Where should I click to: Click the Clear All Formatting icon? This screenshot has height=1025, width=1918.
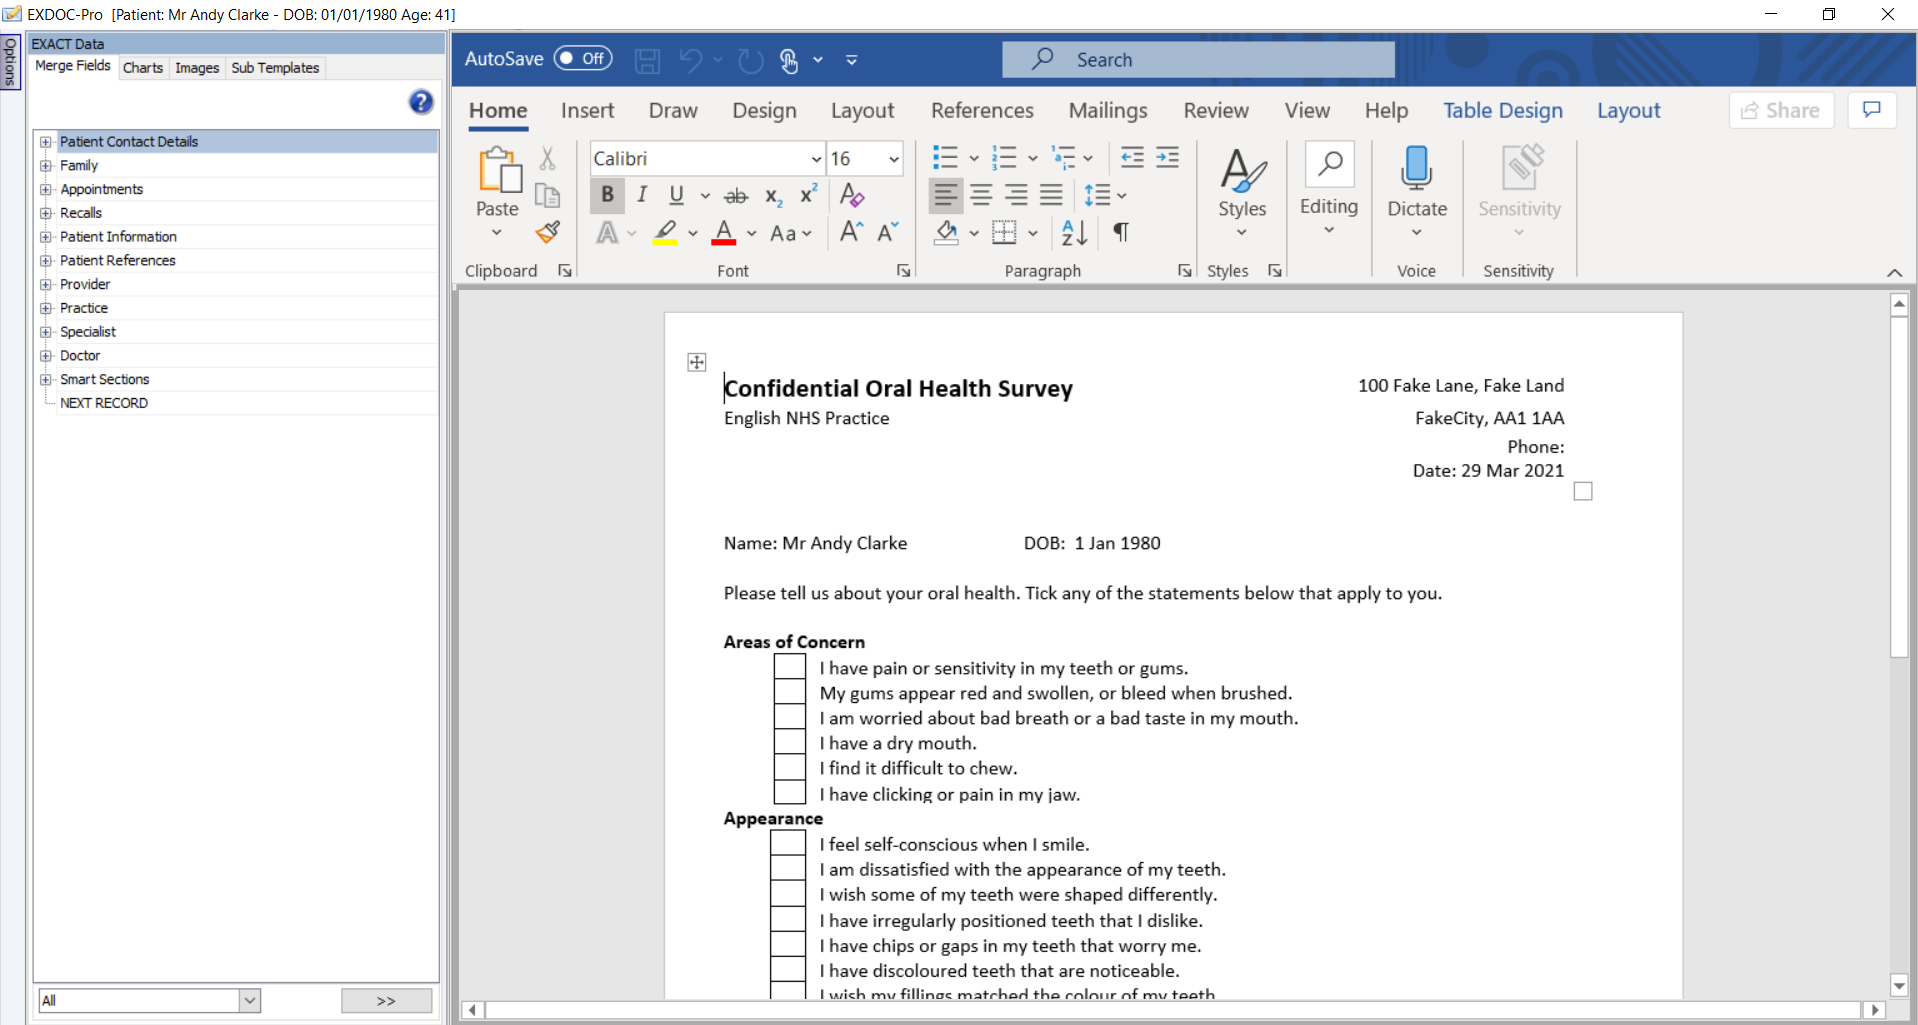tap(852, 195)
